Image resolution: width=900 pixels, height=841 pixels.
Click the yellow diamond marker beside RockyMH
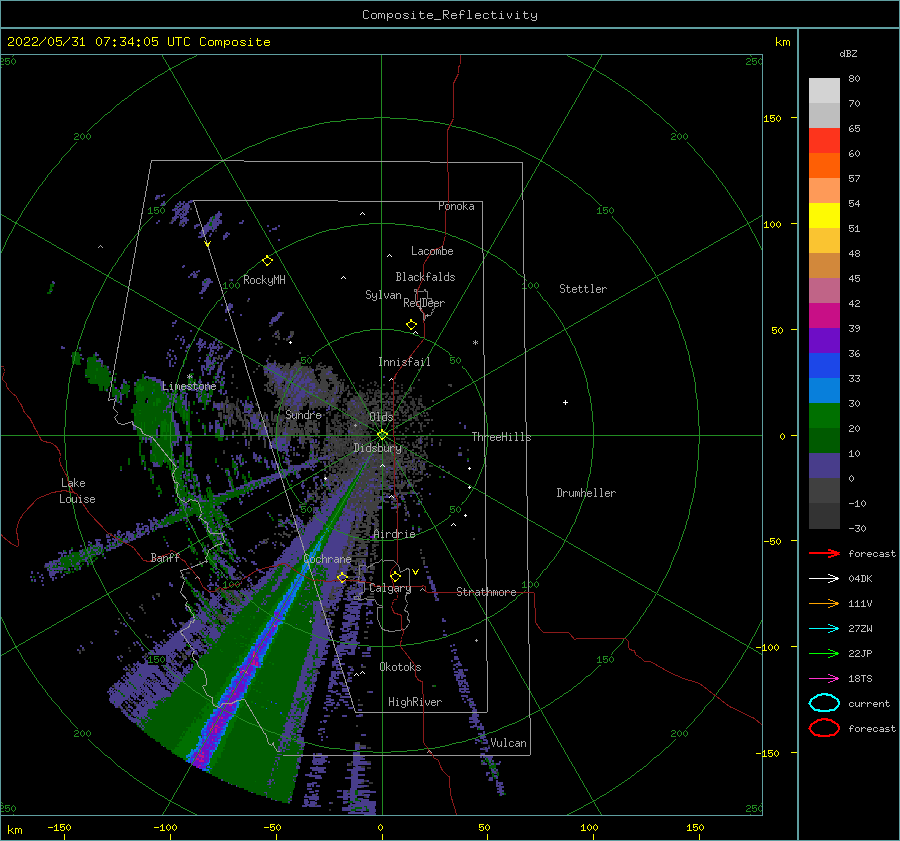pyautogui.click(x=267, y=261)
